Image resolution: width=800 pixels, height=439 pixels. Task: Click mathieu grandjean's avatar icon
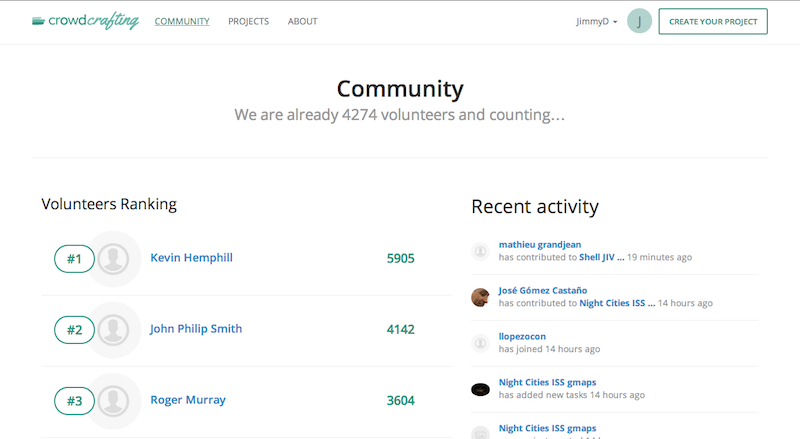[x=480, y=251]
